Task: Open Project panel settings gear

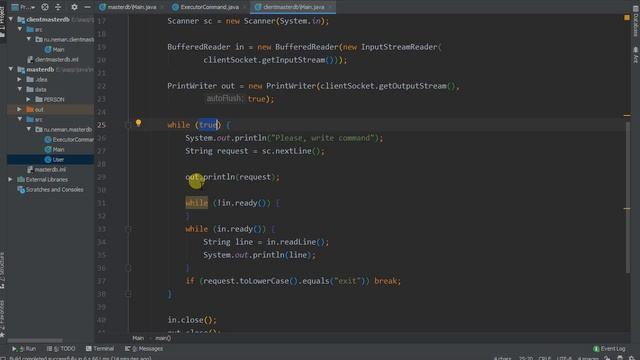Action: click(x=74, y=7)
